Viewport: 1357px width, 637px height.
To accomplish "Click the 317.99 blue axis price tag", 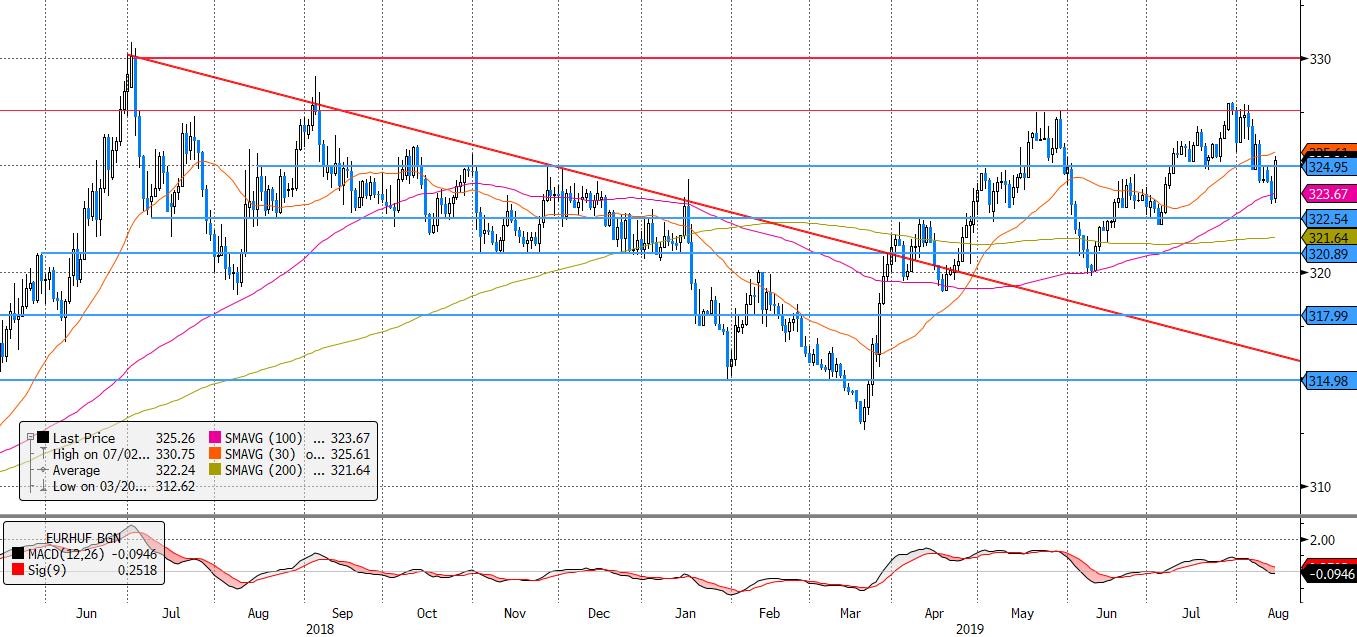I will pos(1328,316).
